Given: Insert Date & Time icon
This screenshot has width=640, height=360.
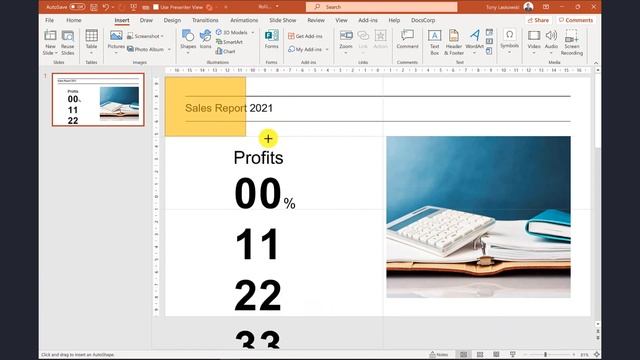Looking at the screenshot, I should point(489,32).
